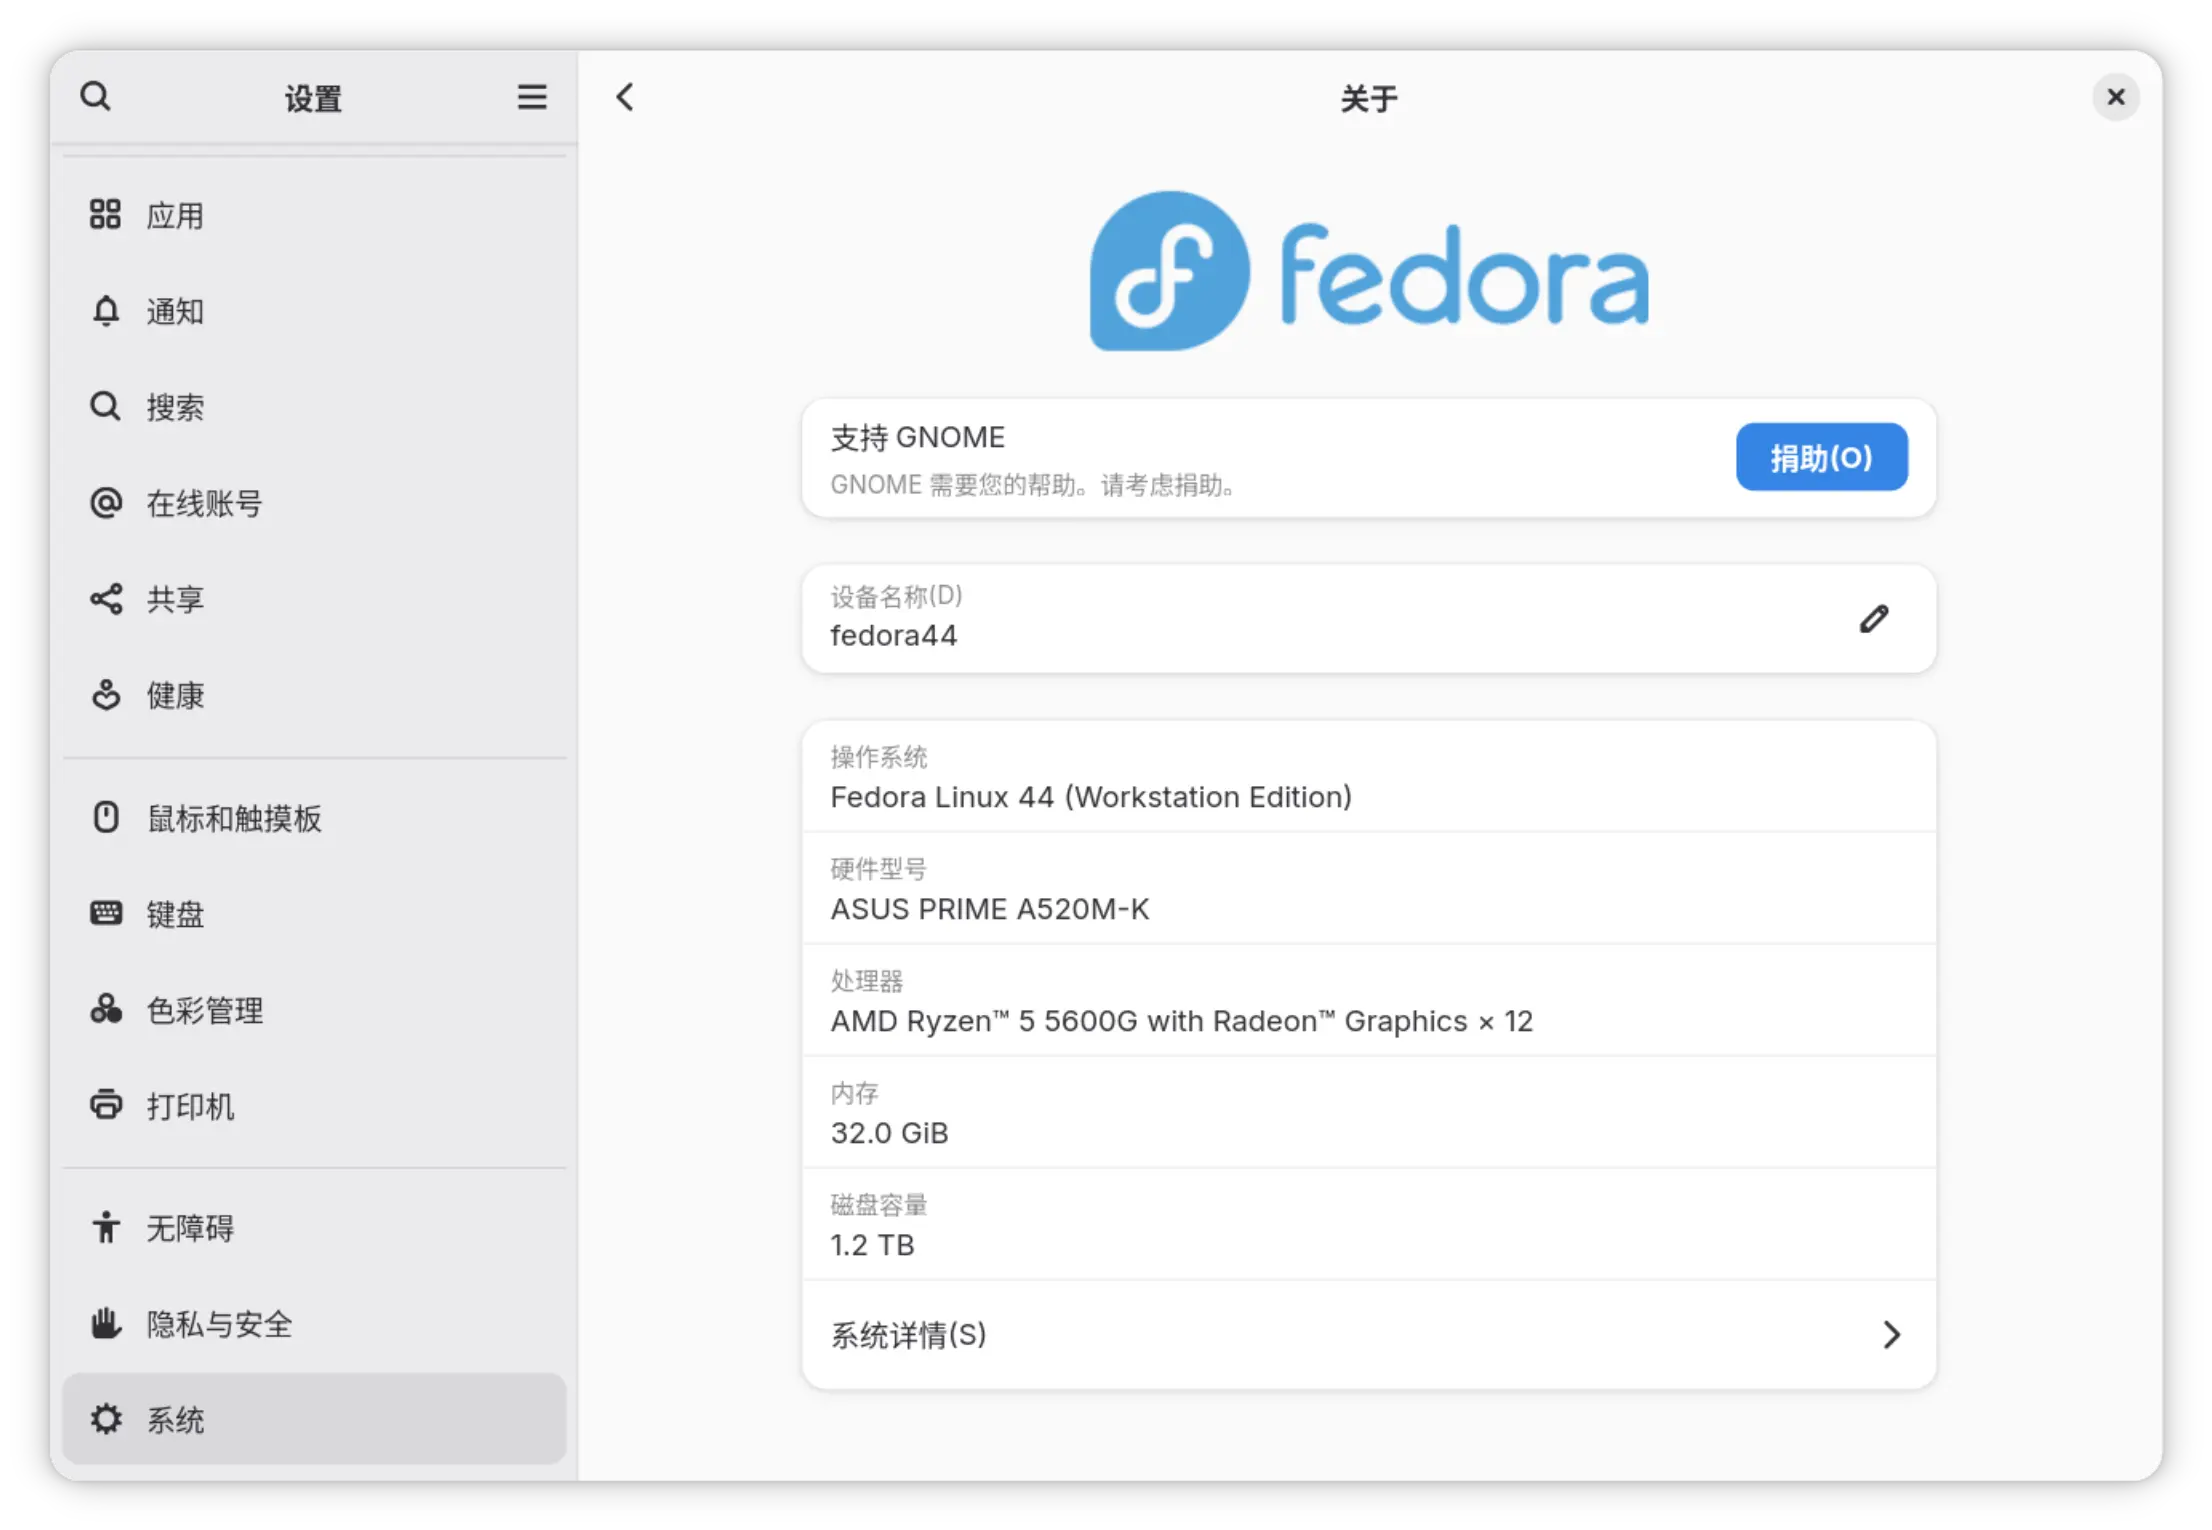2212x1530 pixels.
Task: Edit device name with pencil icon
Action: (x=1874, y=619)
